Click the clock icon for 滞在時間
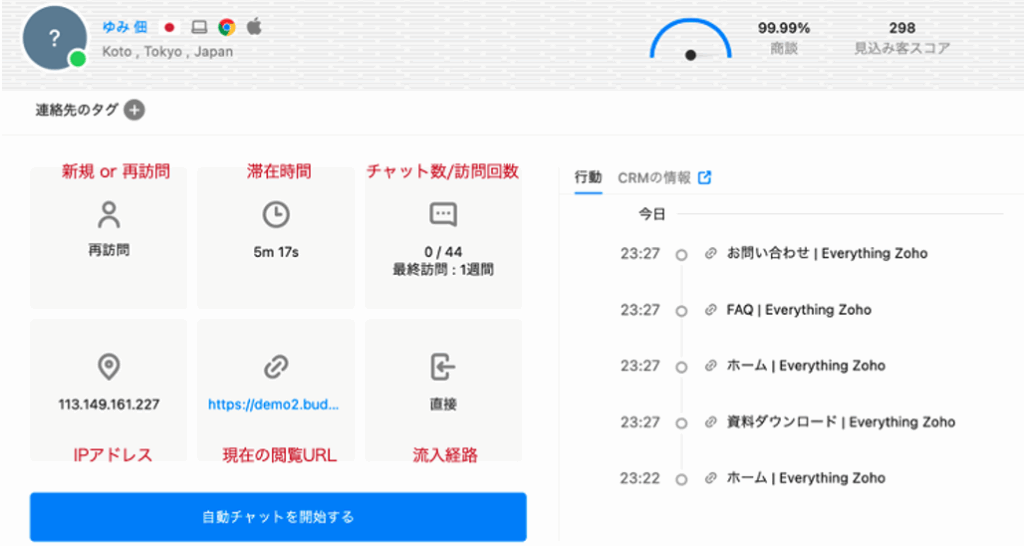 pyautogui.click(x=275, y=214)
